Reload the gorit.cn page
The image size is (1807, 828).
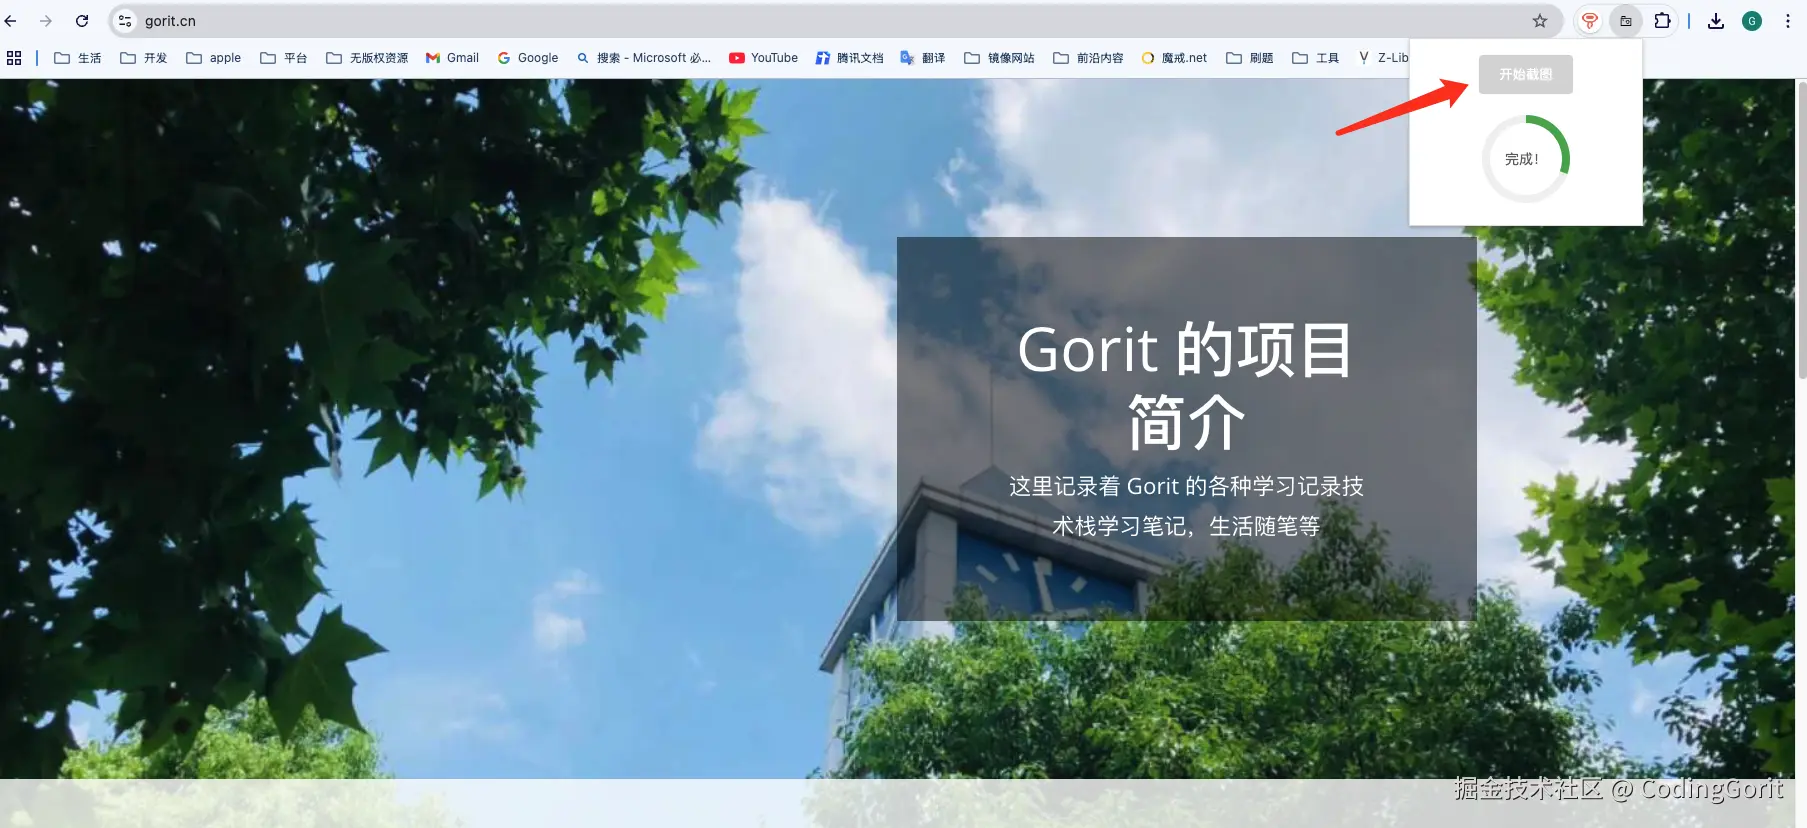pyautogui.click(x=82, y=21)
